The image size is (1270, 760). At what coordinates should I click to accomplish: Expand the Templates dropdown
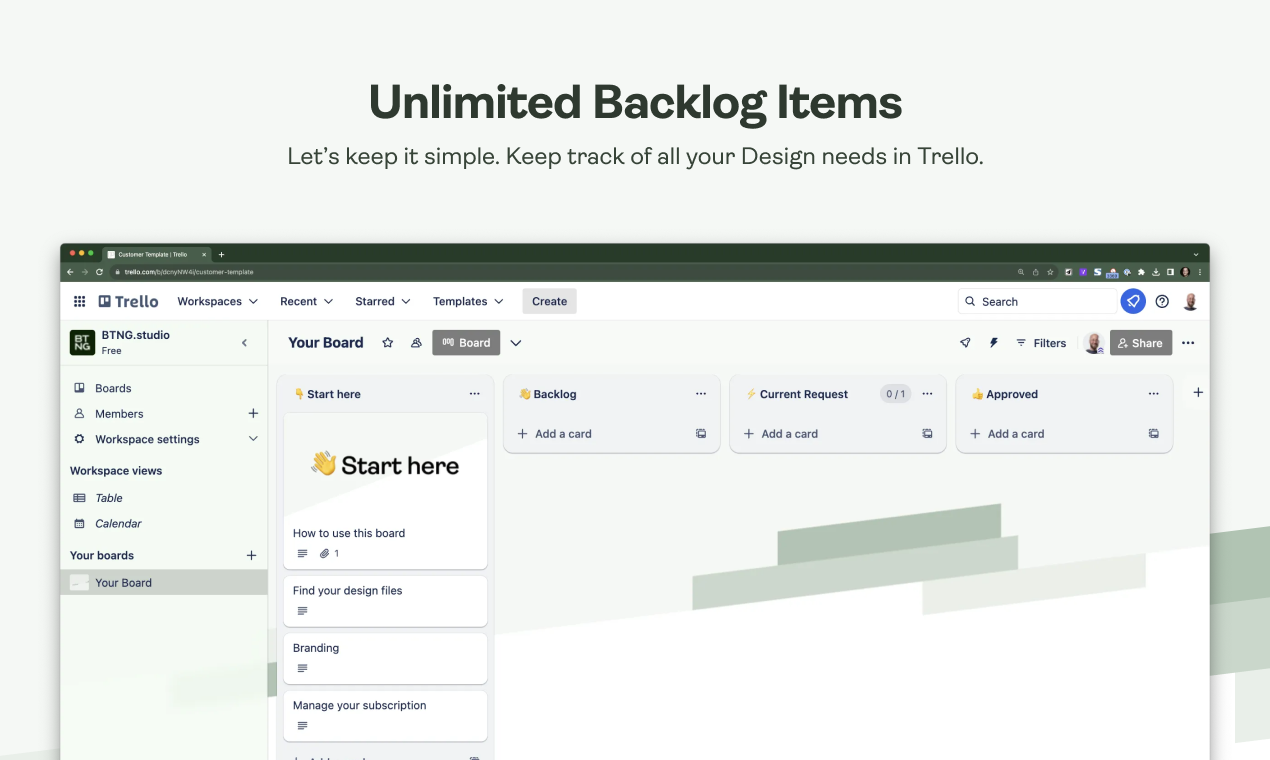click(x=468, y=301)
